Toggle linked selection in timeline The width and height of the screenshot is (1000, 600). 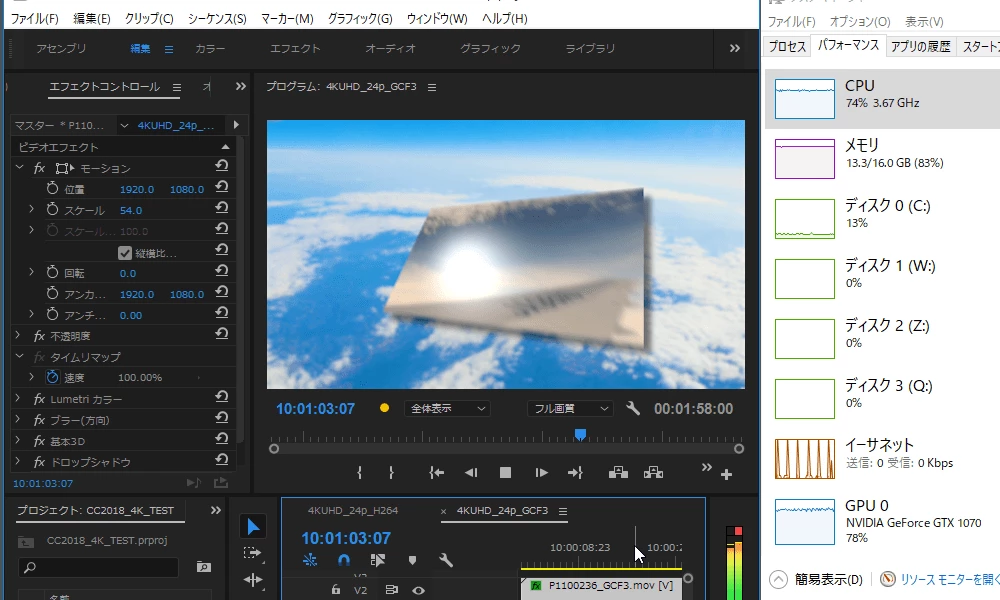378,560
